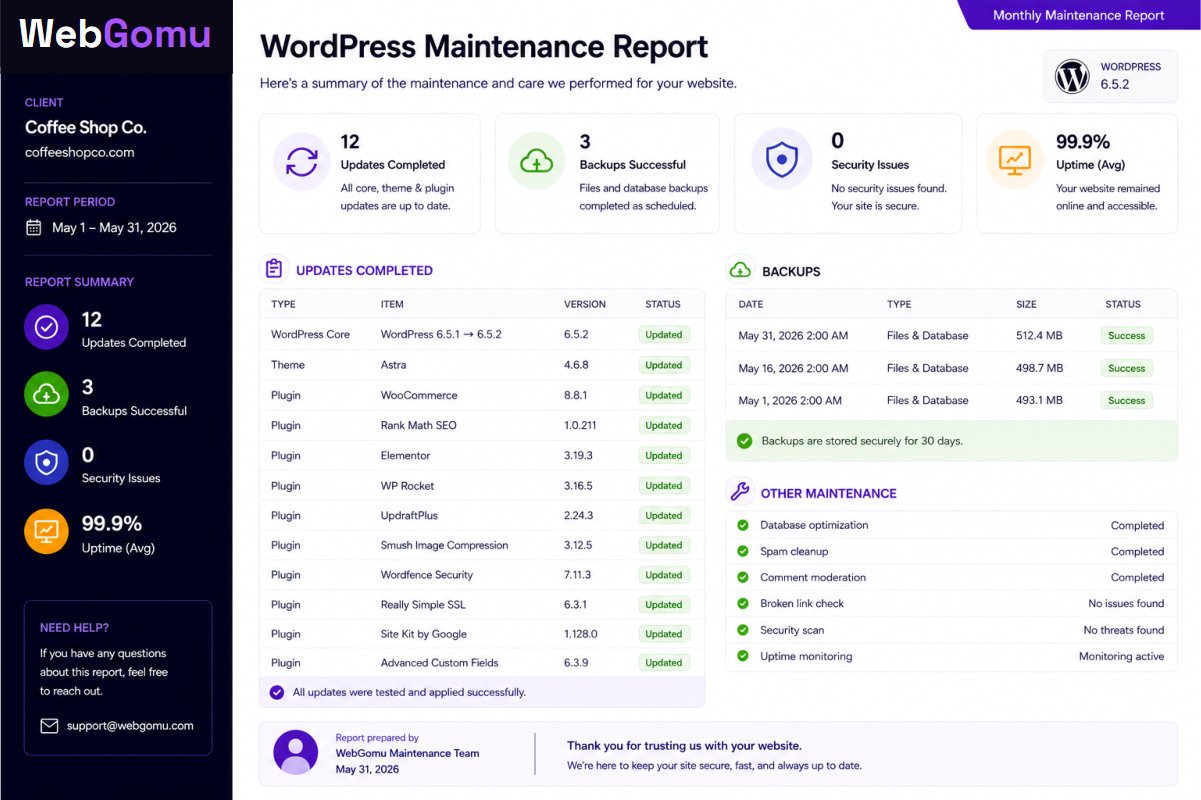Click the sidebar orange uptime chart icon
The width and height of the screenshot is (1201, 800).
tap(46, 532)
